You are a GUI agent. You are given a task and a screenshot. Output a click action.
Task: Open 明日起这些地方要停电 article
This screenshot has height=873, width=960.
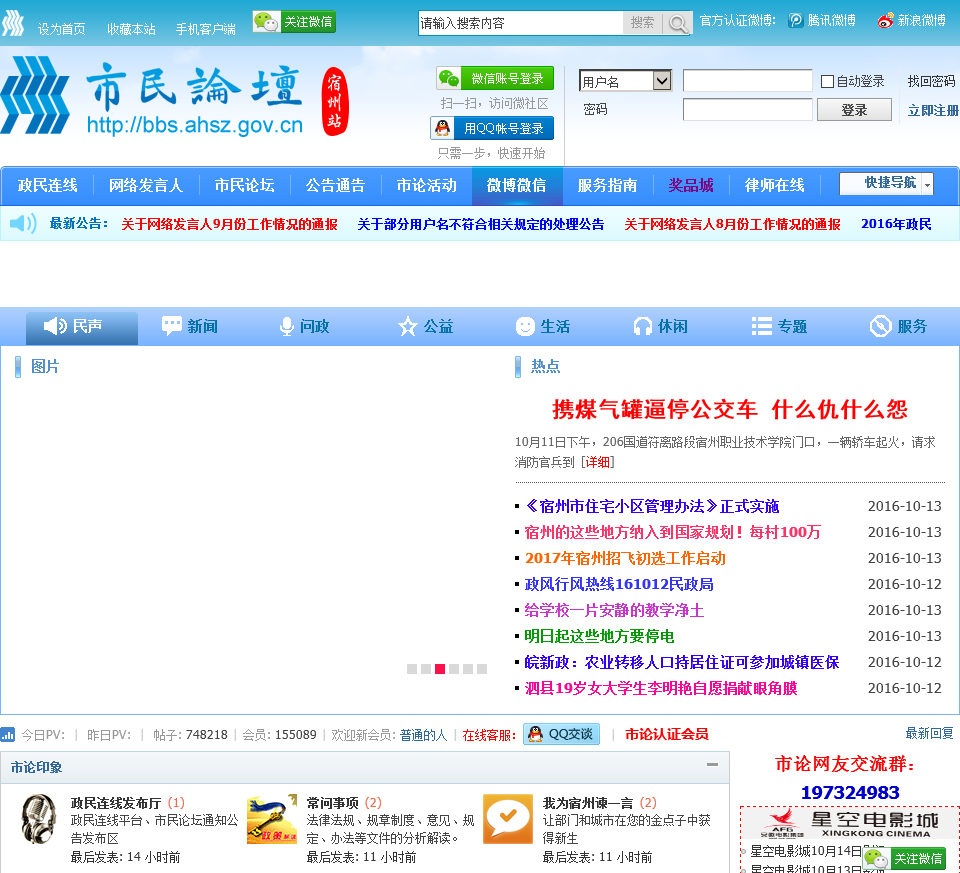[x=599, y=636]
